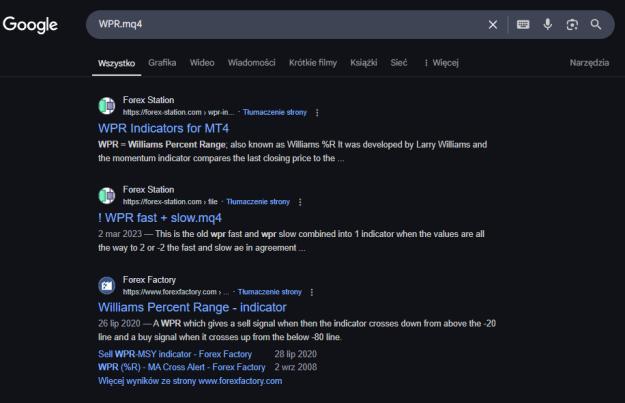Open the ! WPR fast + slow.mq4 result
Image resolution: width=625 pixels, height=403 pixels.
pyautogui.click(x=160, y=218)
